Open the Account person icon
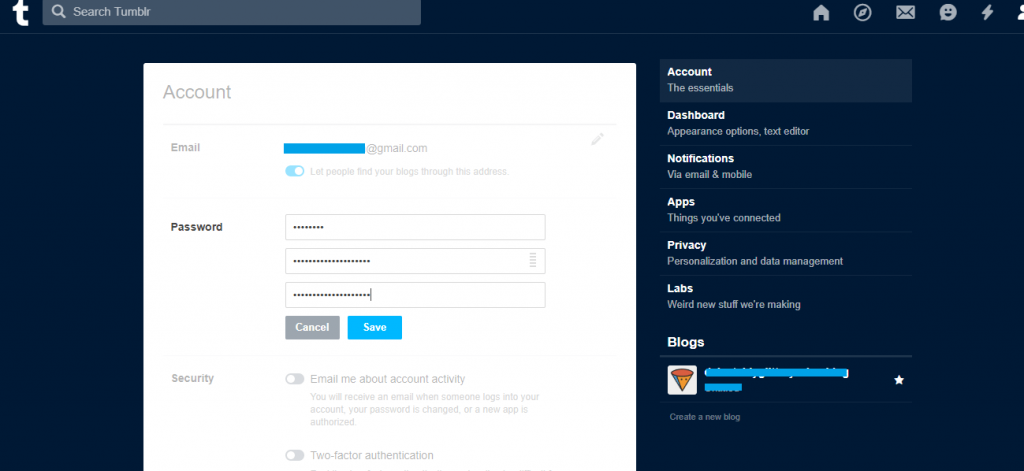Viewport: 1024px width, 471px height. (1016, 13)
